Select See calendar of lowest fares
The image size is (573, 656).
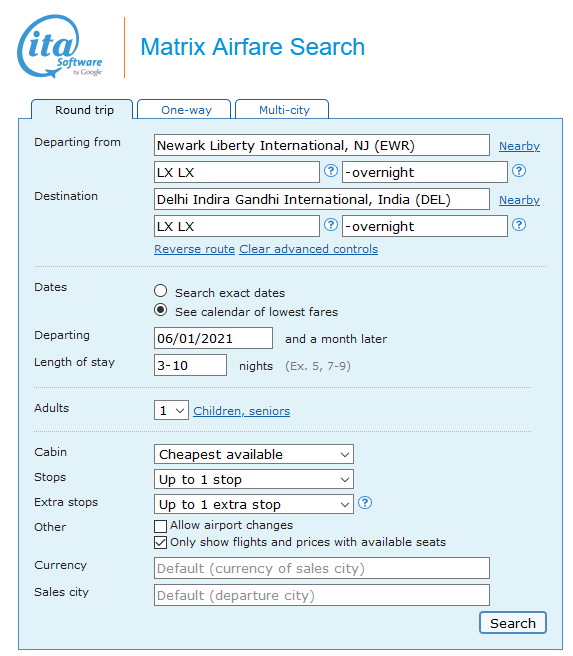(x=161, y=310)
